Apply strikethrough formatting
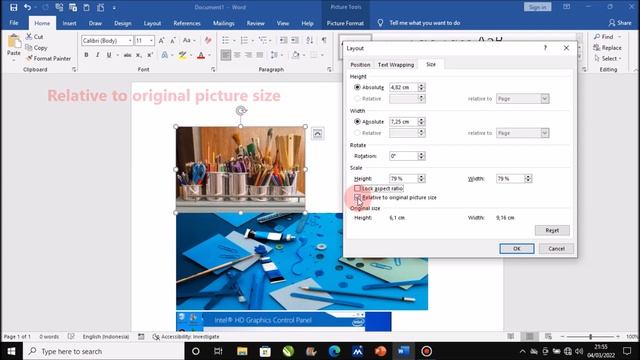The image size is (640, 360). click(x=127, y=55)
